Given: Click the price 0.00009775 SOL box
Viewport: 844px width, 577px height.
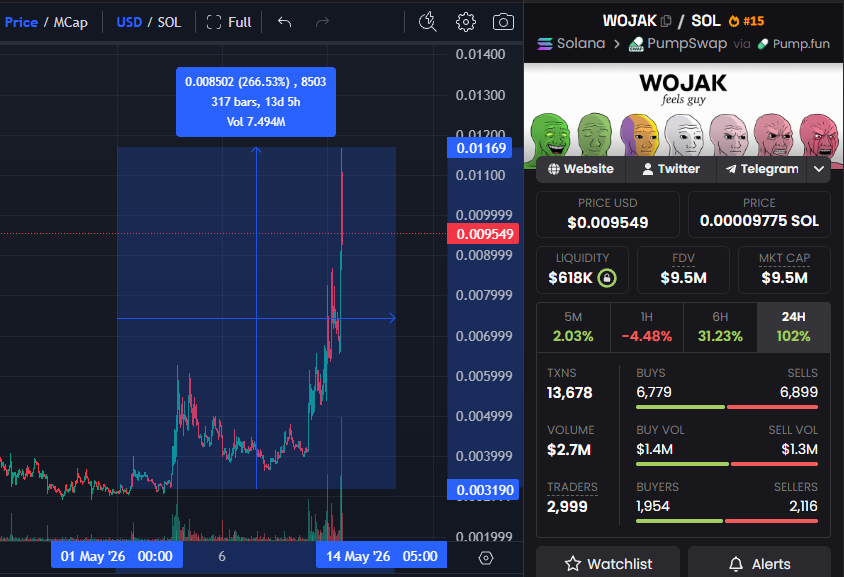Looking at the screenshot, I should pos(759,214).
